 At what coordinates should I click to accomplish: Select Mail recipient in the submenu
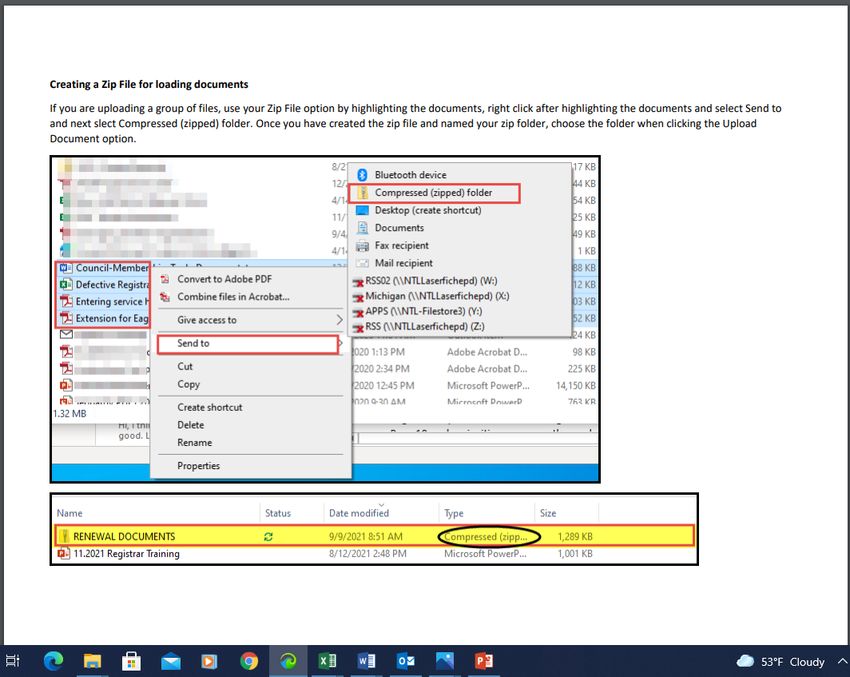pyautogui.click(x=403, y=263)
